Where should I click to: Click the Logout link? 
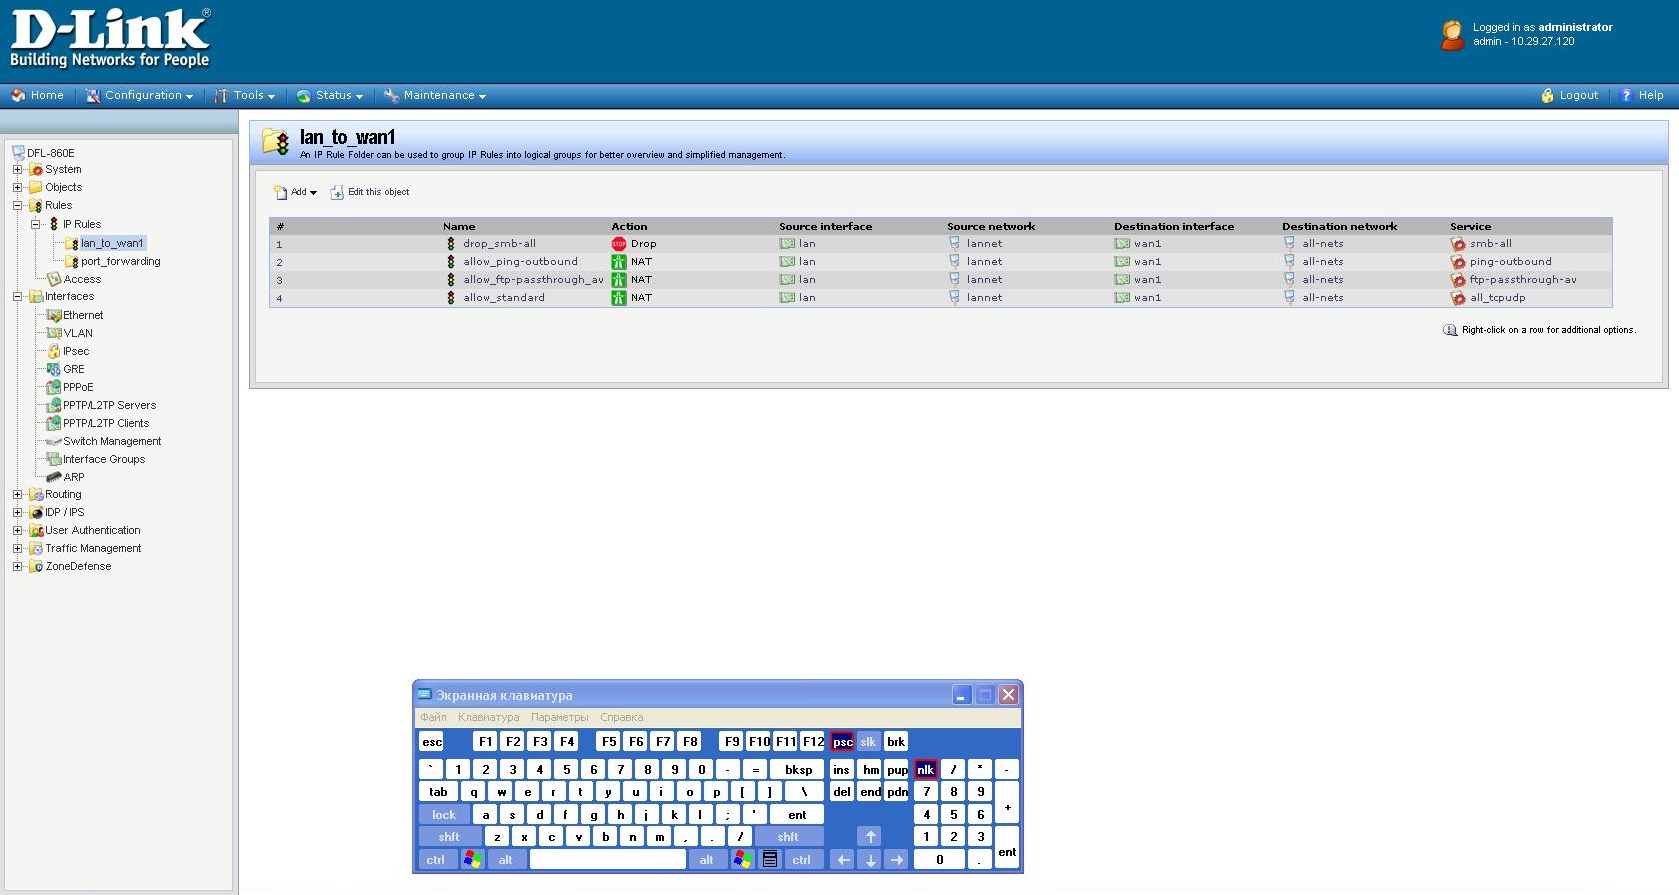1579,96
